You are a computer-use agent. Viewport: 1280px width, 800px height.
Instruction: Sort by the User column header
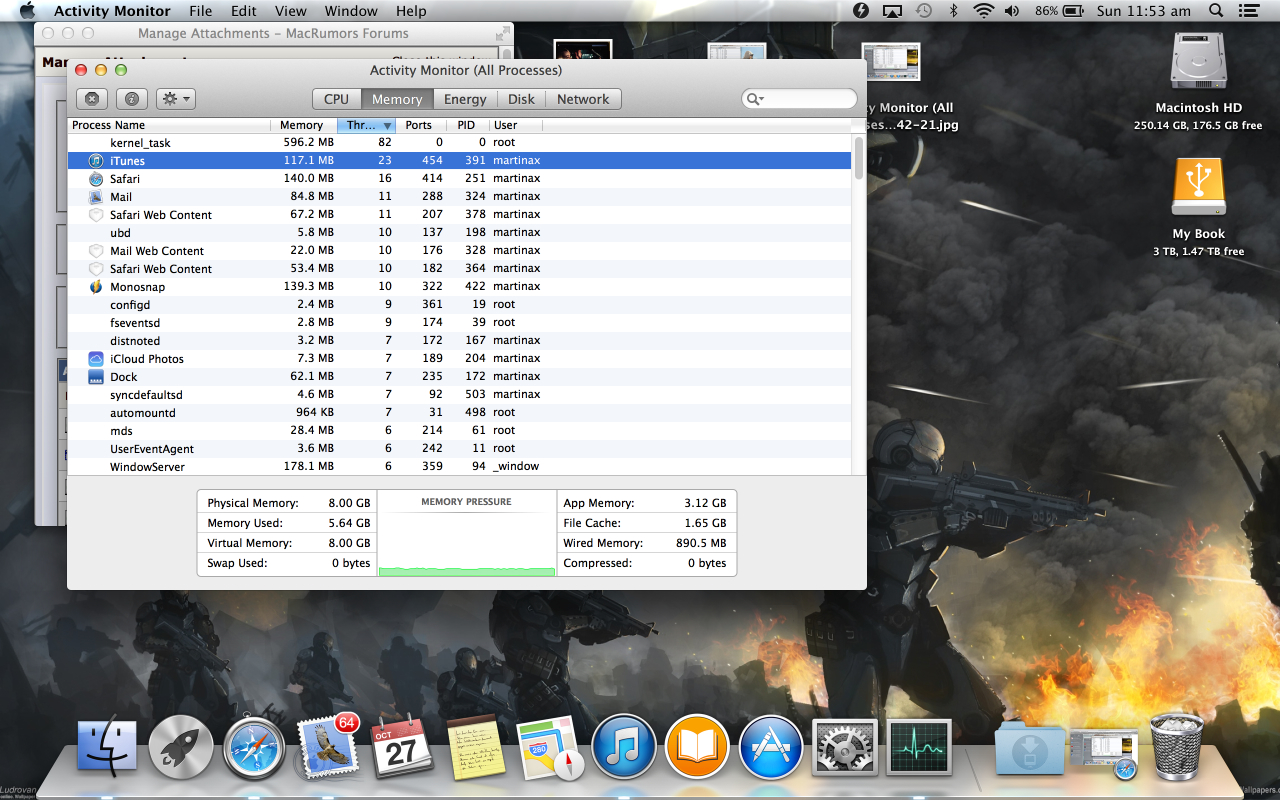point(516,125)
